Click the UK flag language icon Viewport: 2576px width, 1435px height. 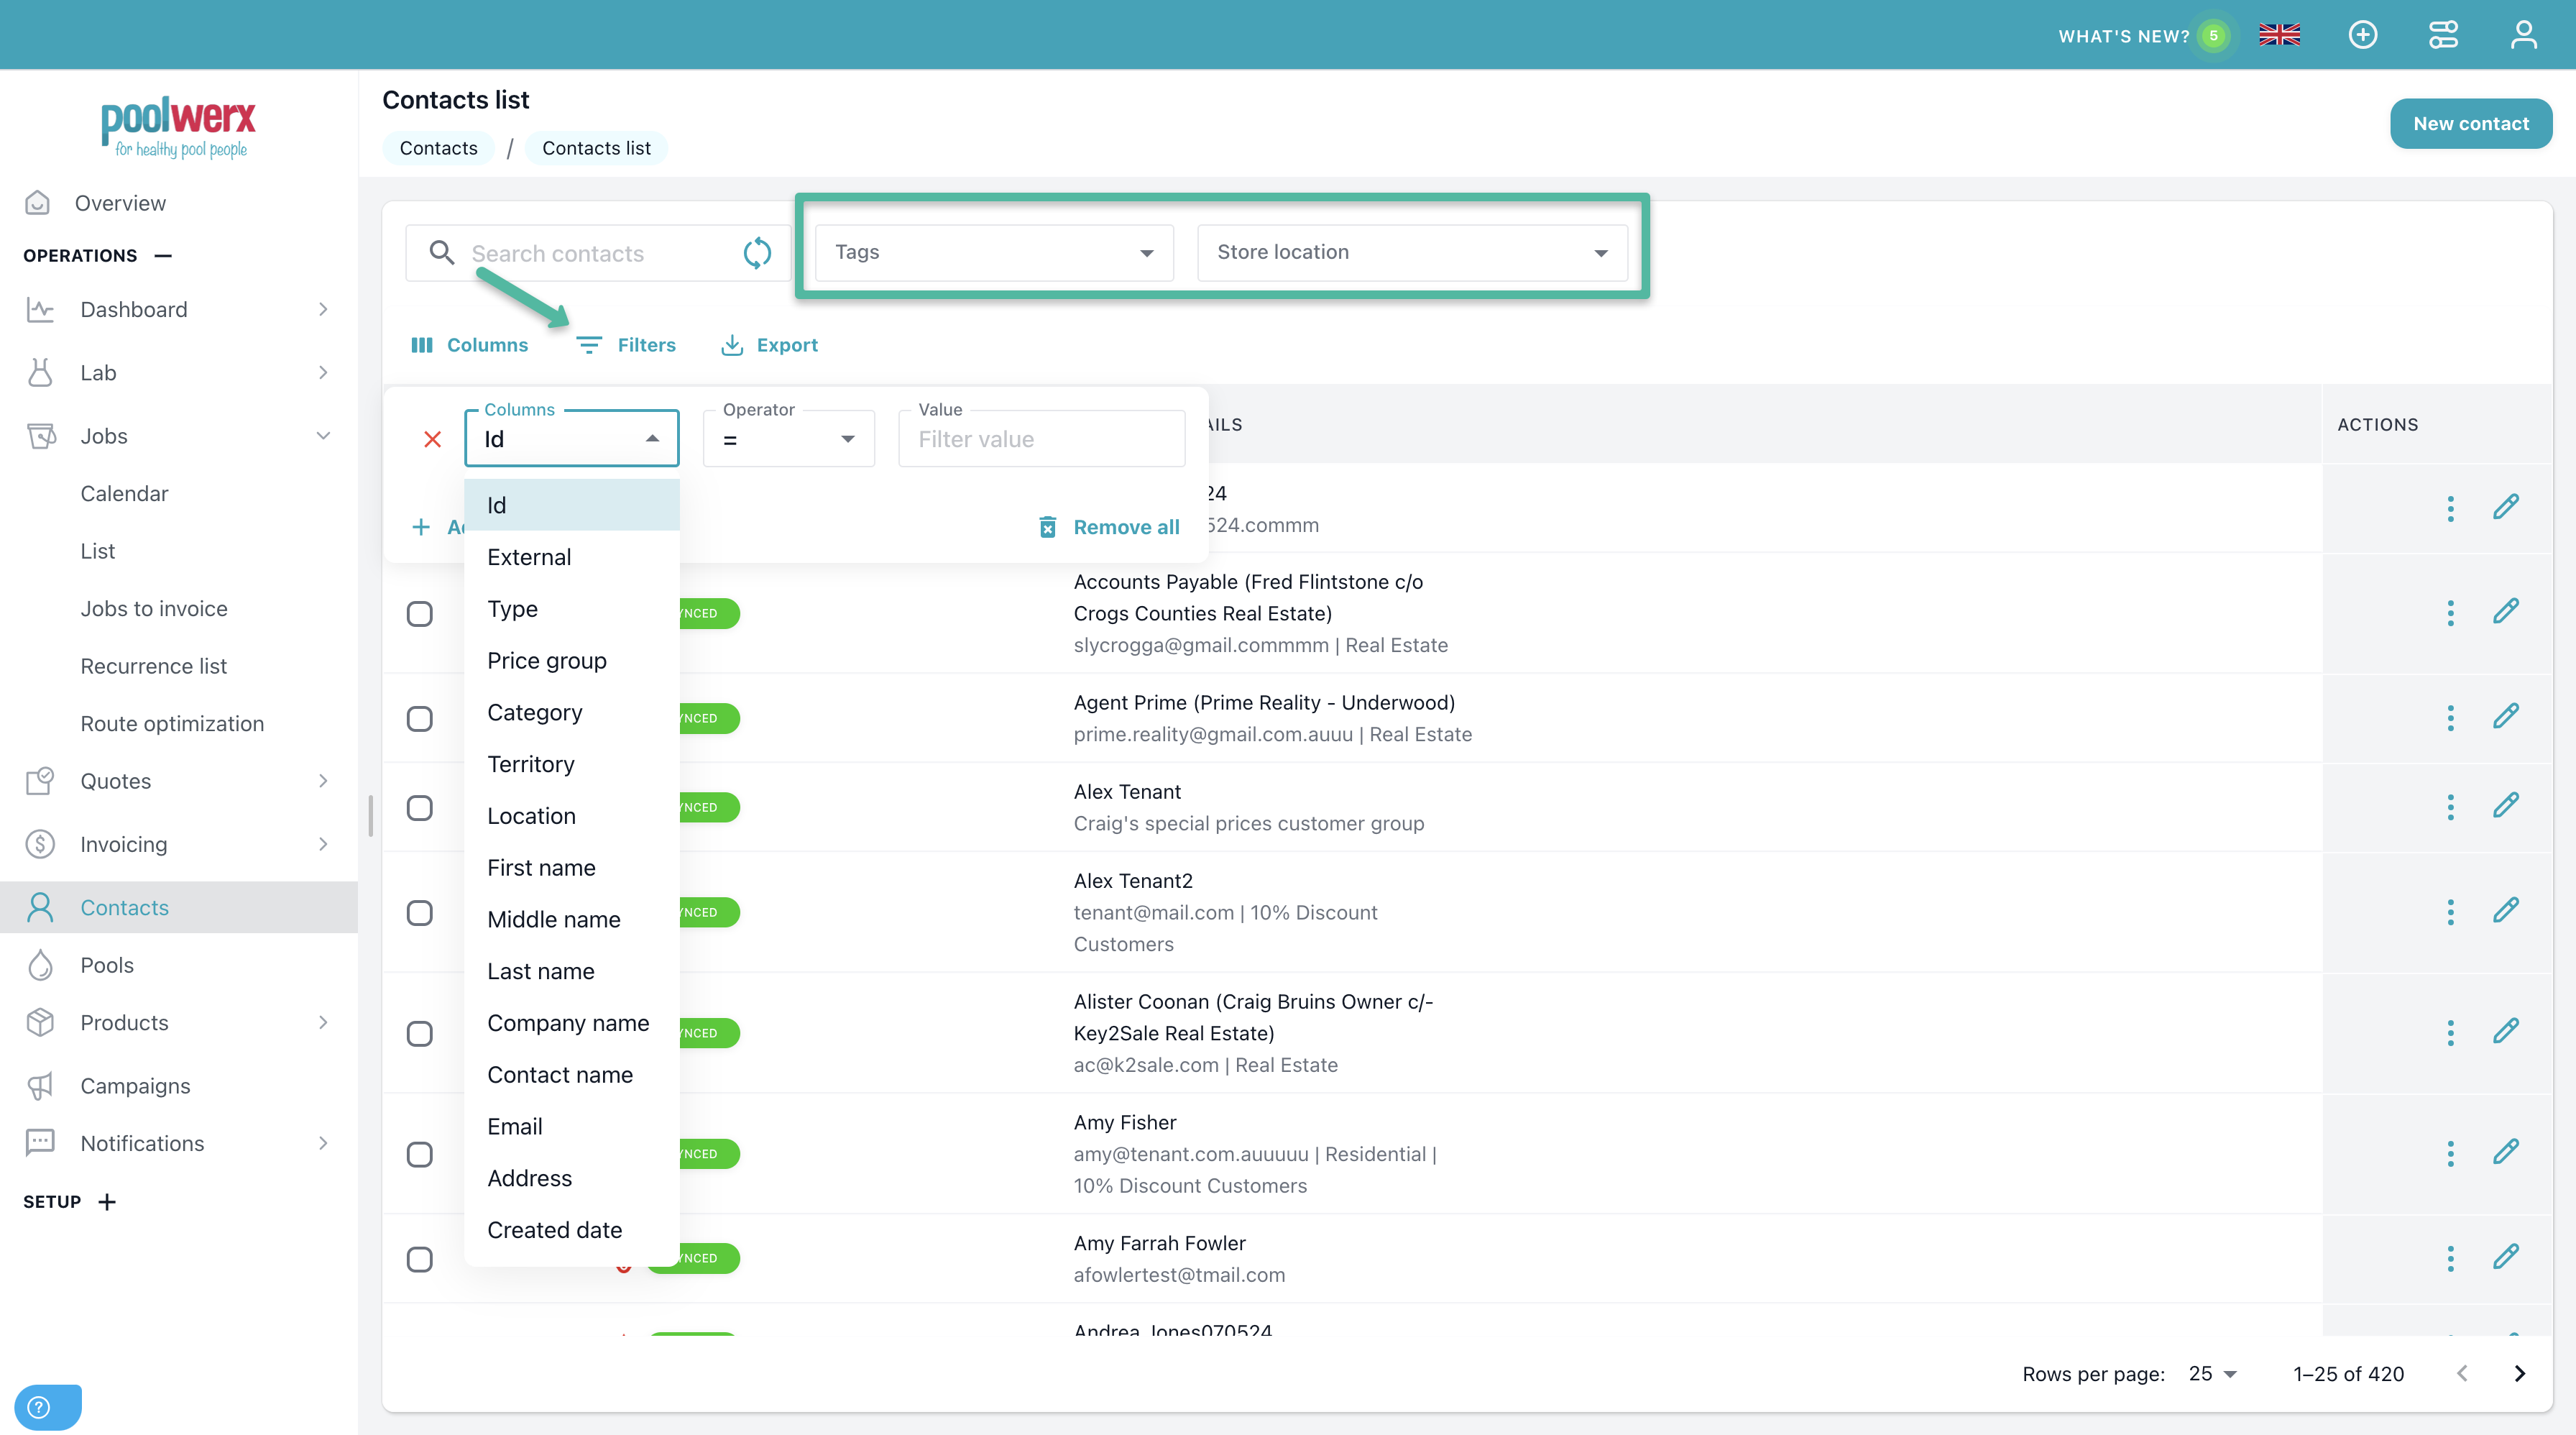point(2279,36)
